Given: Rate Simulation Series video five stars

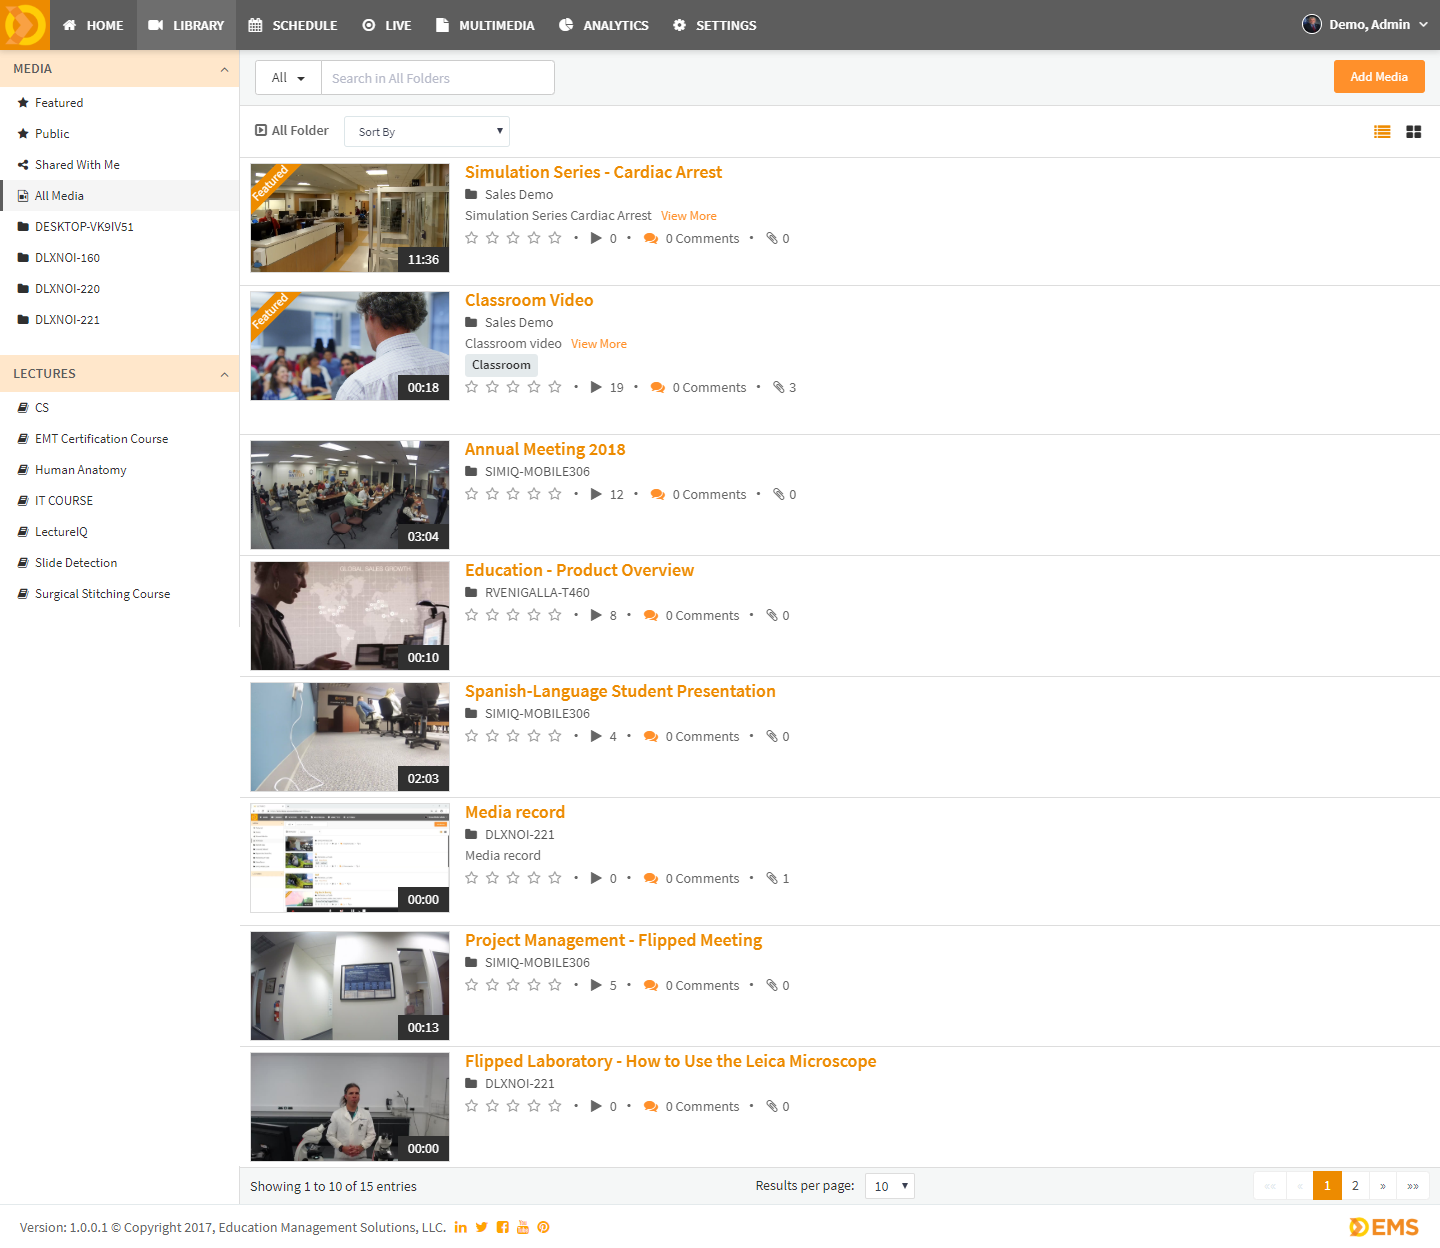Looking at the screenshot, I should click(x=555, y=239).
